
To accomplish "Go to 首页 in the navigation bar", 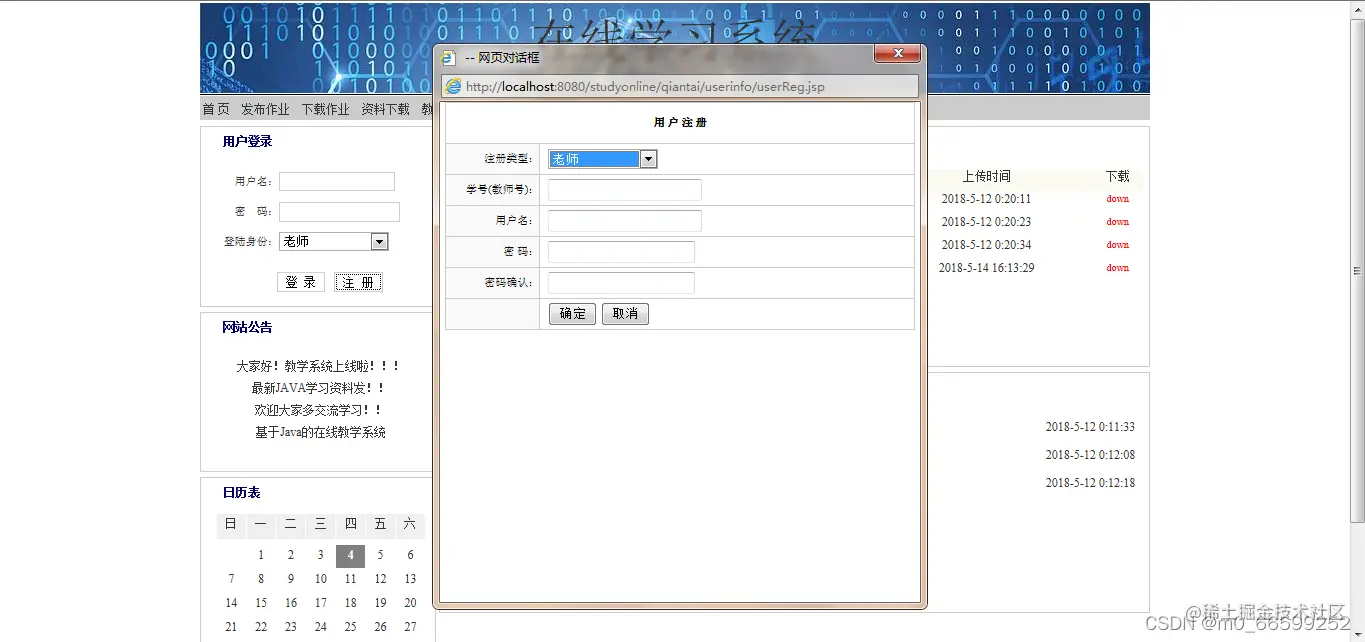I will [x=216, y=109].
